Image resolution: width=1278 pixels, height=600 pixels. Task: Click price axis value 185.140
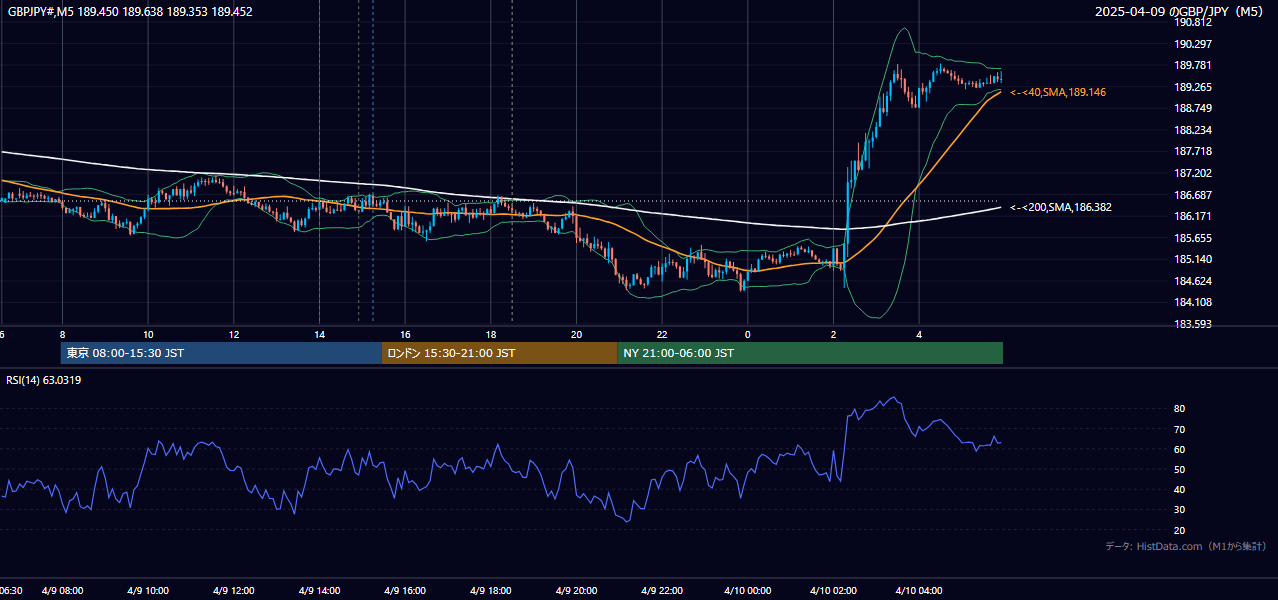point(1193,259)
